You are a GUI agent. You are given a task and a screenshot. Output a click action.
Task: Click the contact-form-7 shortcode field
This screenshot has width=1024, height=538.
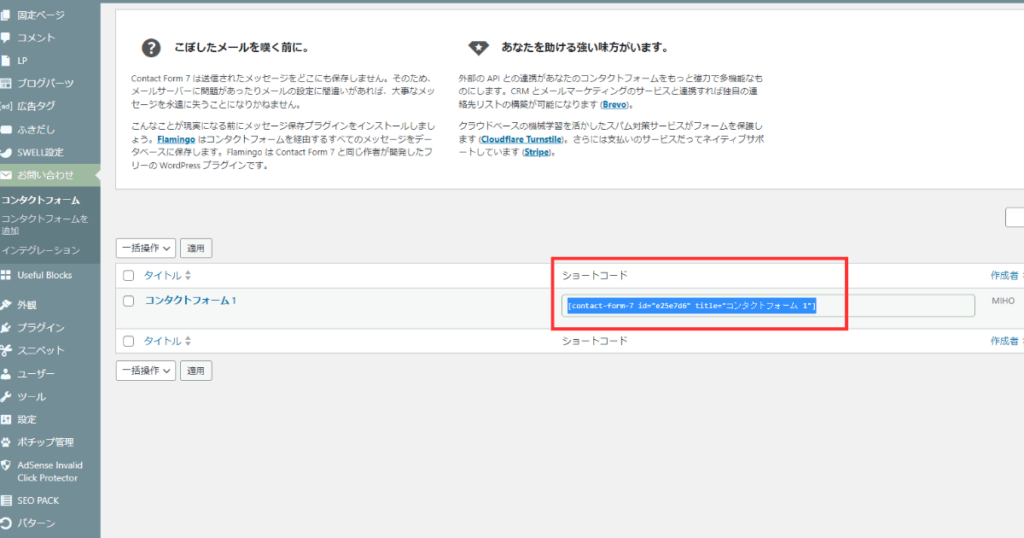click(x=768, y=306)
